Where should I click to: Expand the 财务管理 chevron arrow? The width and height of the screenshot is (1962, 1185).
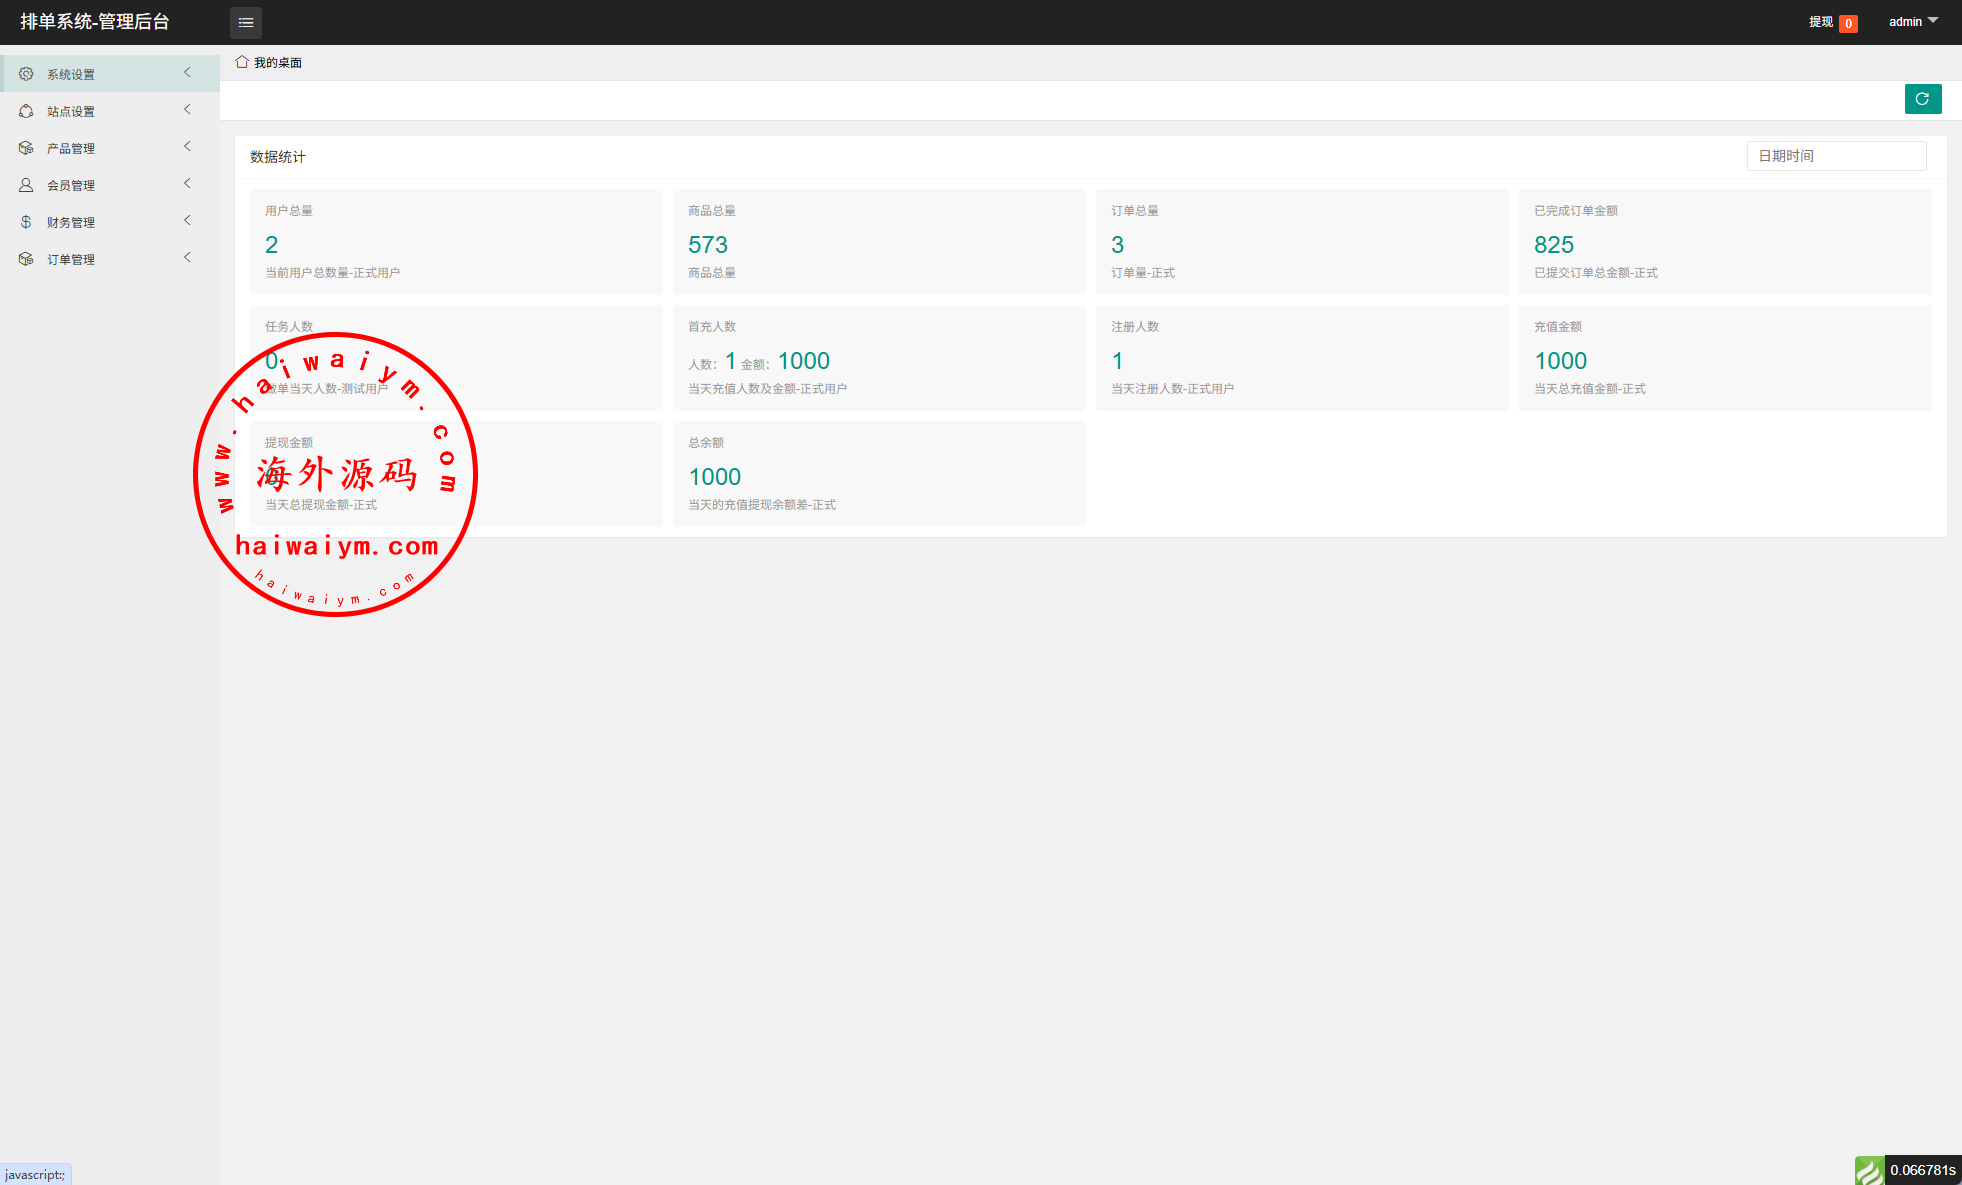coord(187,220)
